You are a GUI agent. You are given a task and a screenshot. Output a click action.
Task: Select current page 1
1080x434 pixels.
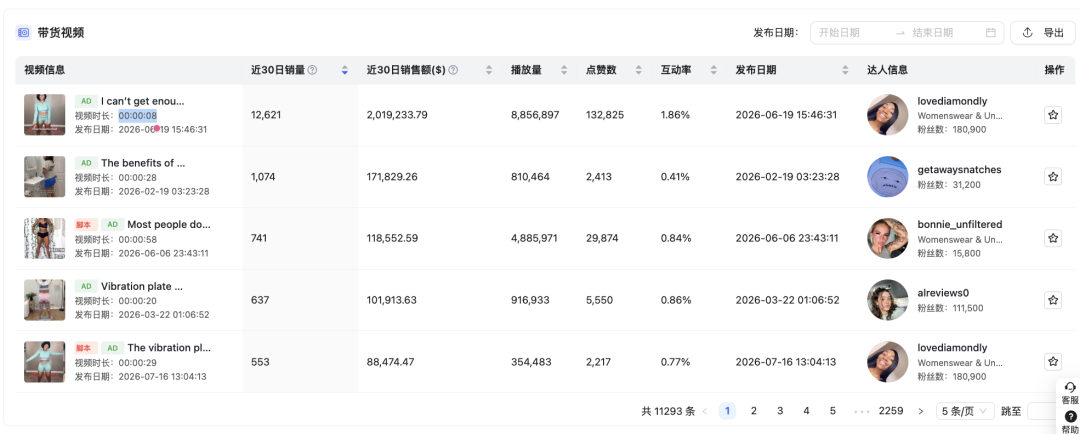(x=727, y=411)
